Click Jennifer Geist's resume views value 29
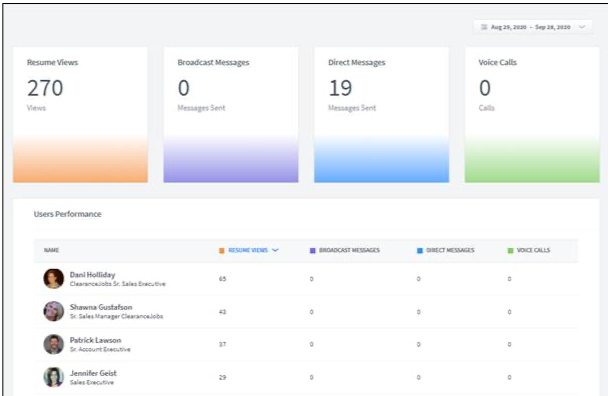The width and height of the screenshot is (608, 396). click(222, 377)
